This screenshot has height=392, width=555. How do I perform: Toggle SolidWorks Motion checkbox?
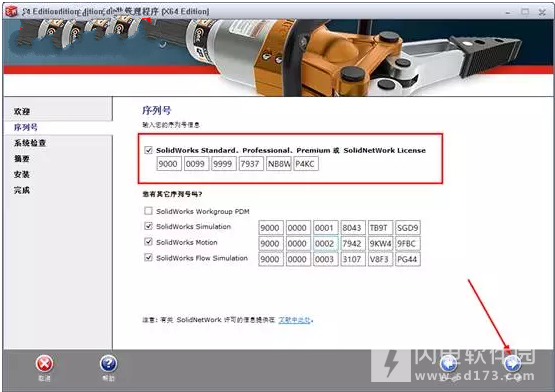pos(148,242)
